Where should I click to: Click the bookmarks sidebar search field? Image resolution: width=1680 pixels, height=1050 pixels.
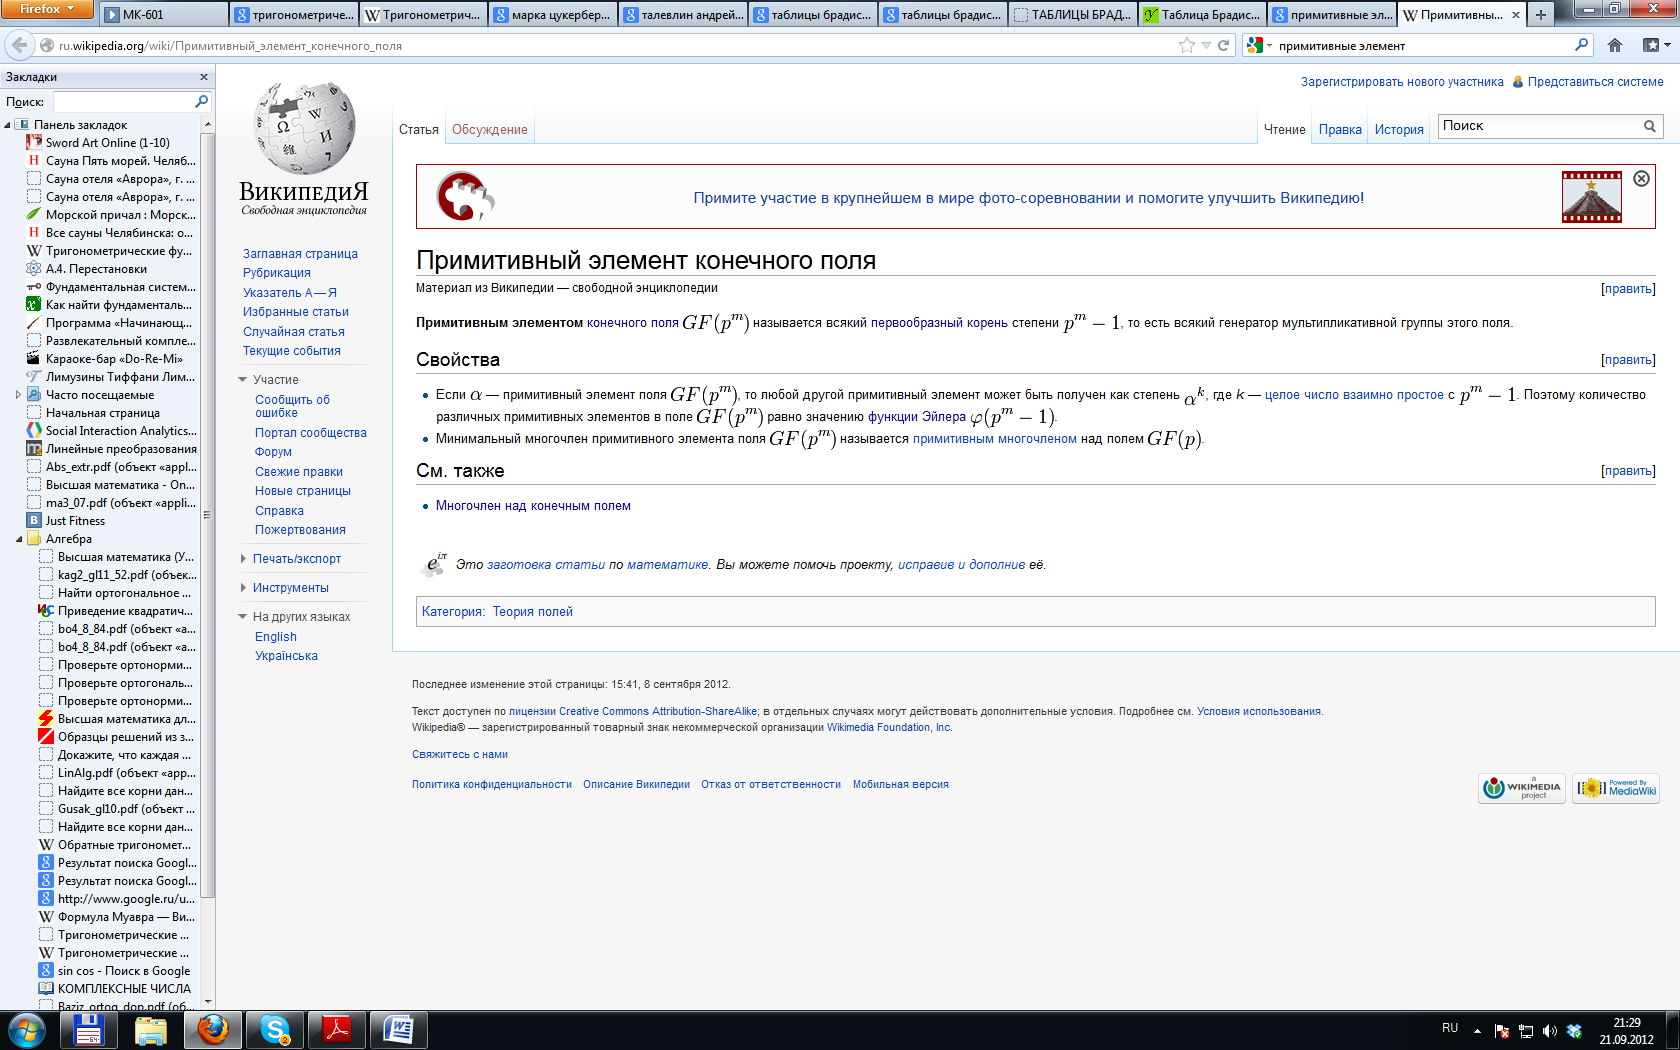point(123,102)
